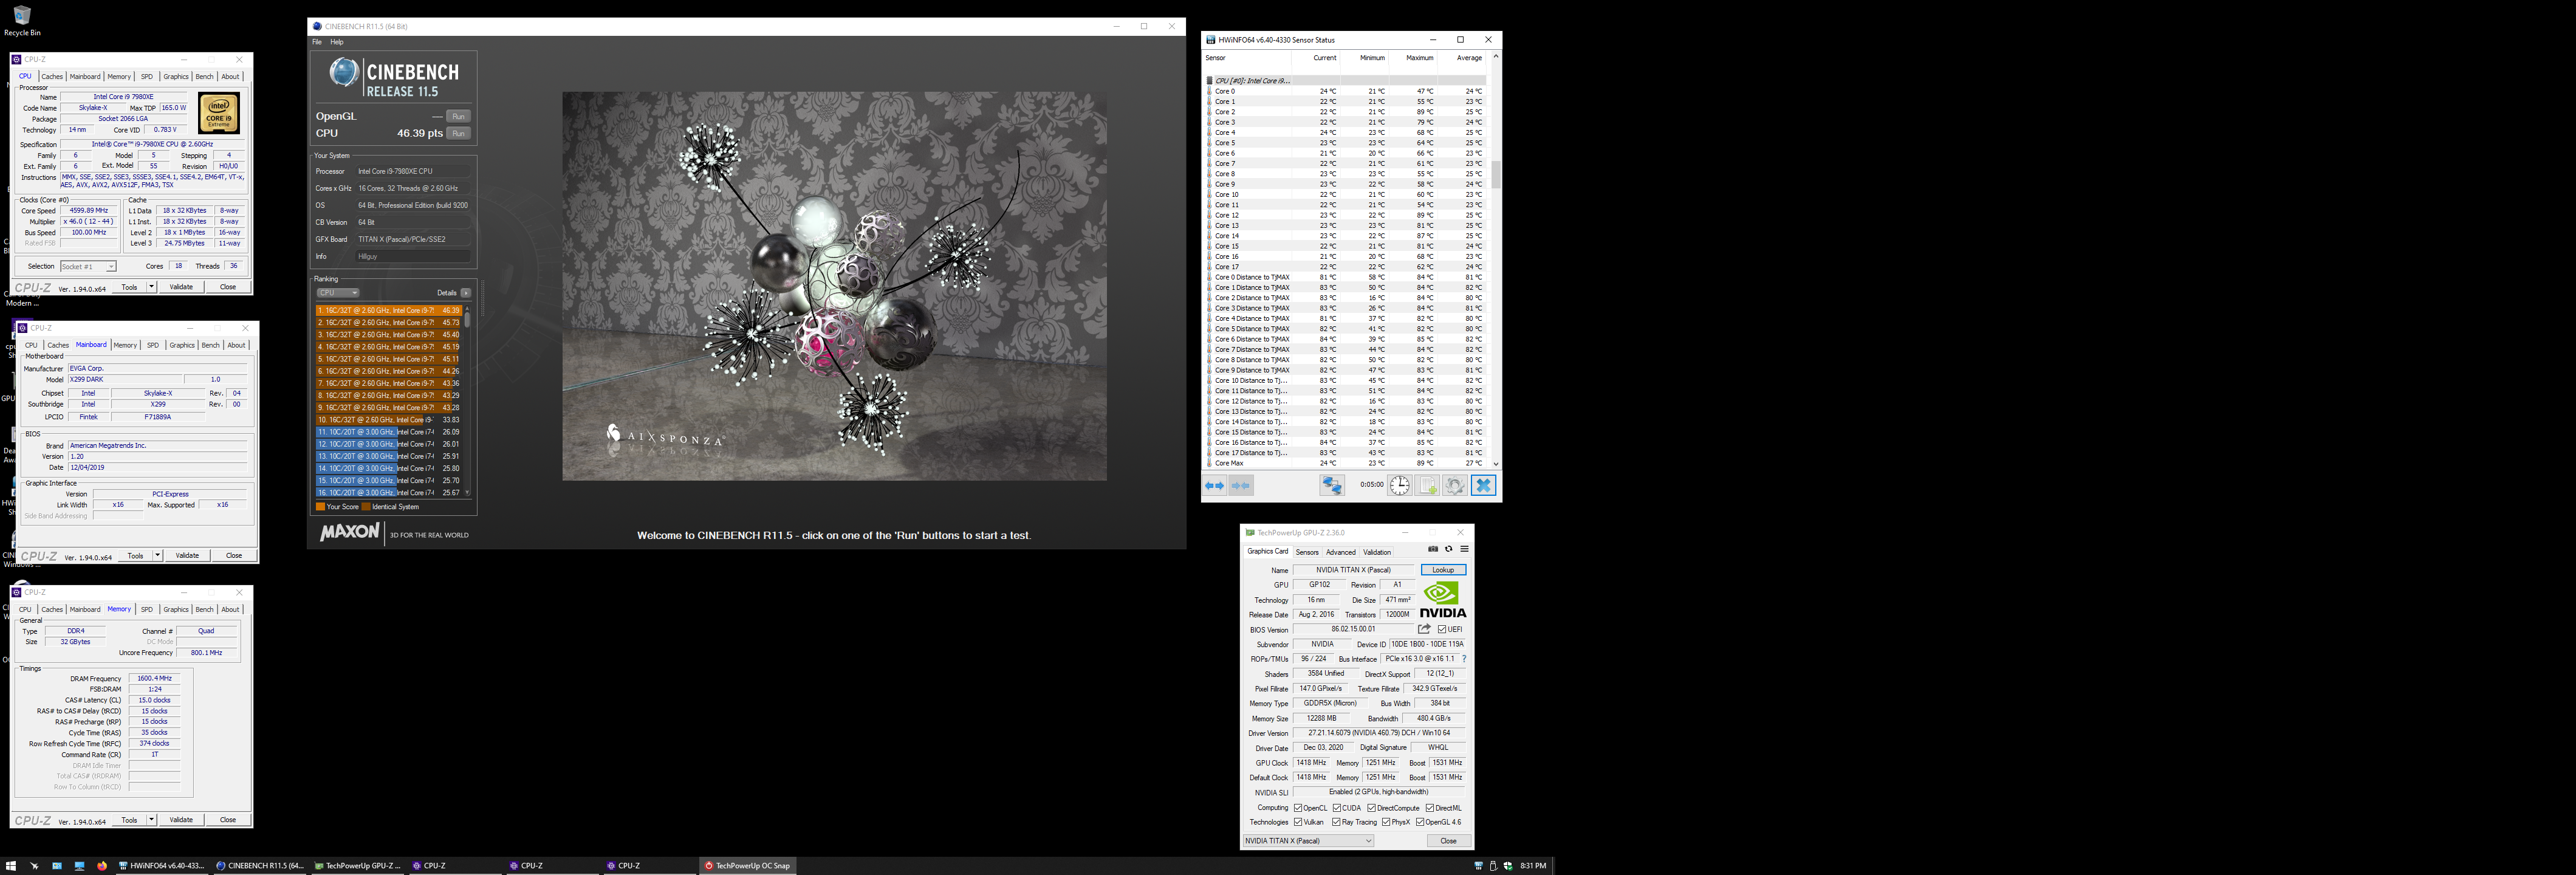This screenshot has height=875, width=2576.
Task: Open Tools dropdown arrow in Mainboard window
Action: pyautogui.click(x=157, y=556)
